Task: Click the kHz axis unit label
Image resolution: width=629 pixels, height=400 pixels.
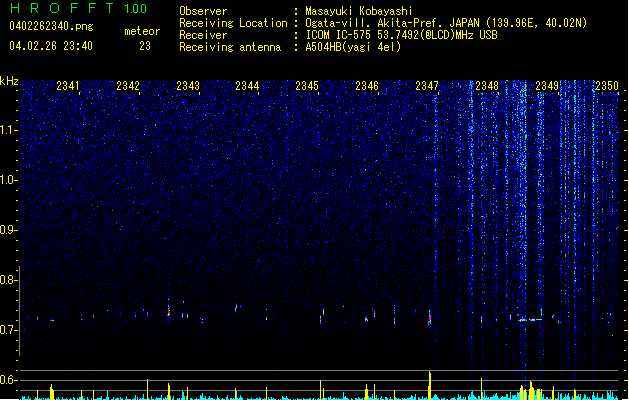Action: (9, 81)
